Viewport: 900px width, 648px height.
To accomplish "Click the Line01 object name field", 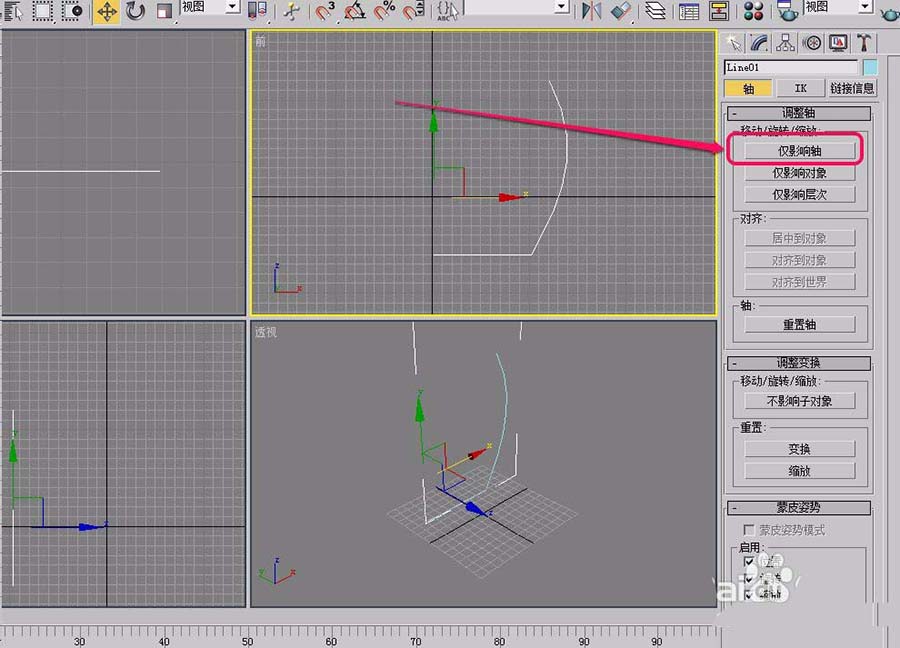I will (x=791, y=67).
